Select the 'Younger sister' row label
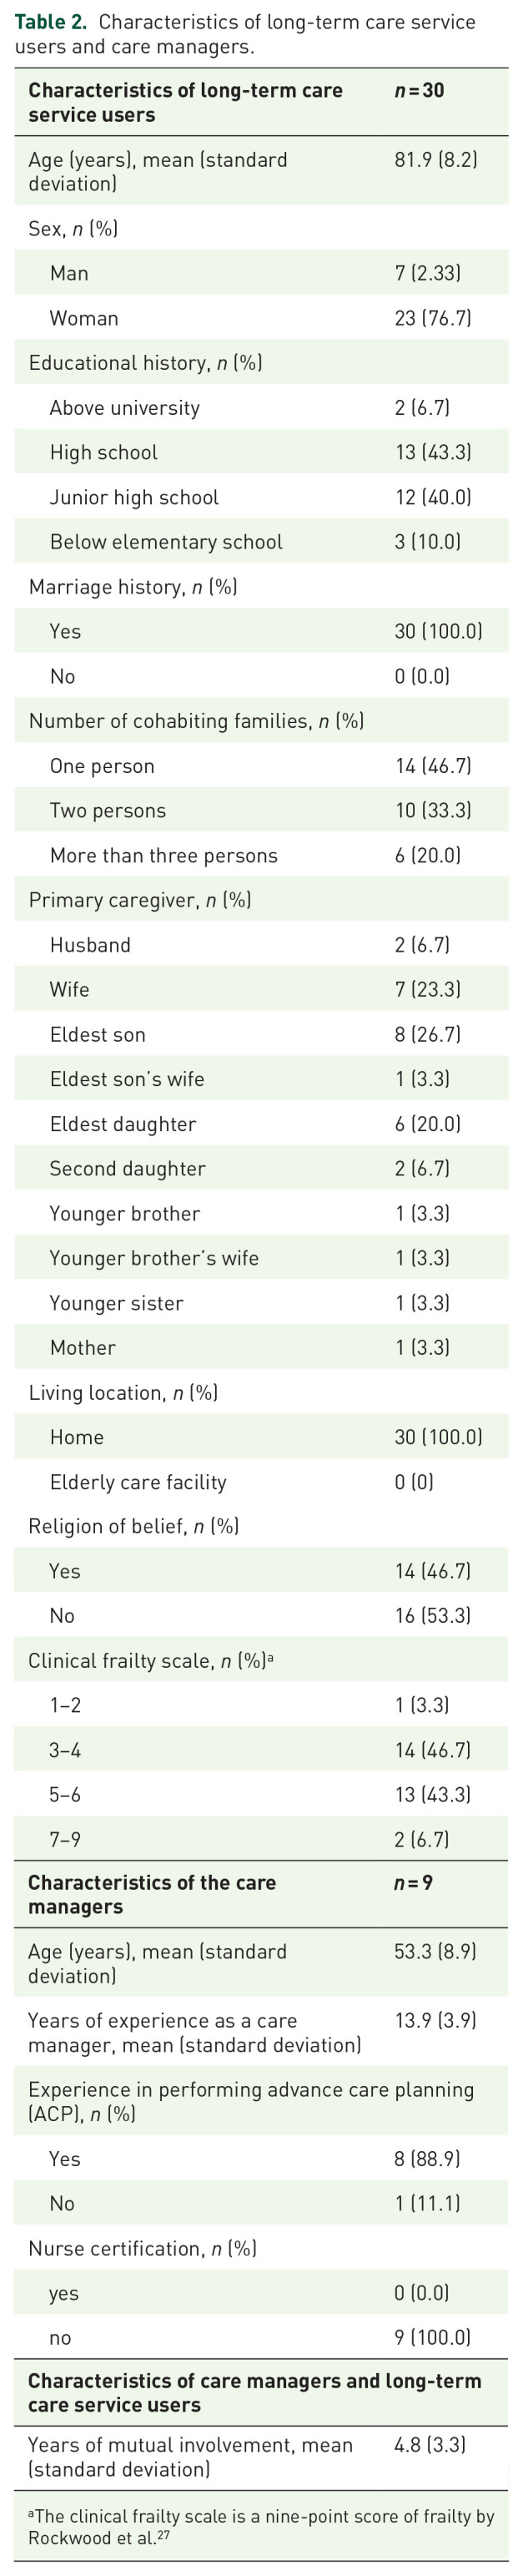 (x=116, y=1303)
